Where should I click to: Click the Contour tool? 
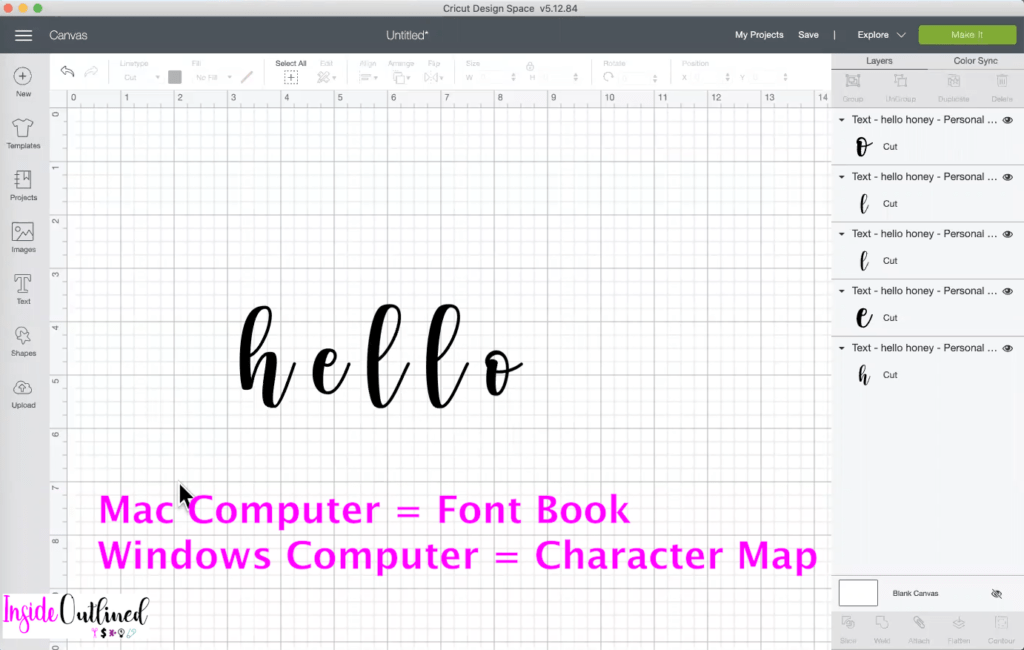point(1001,623)
